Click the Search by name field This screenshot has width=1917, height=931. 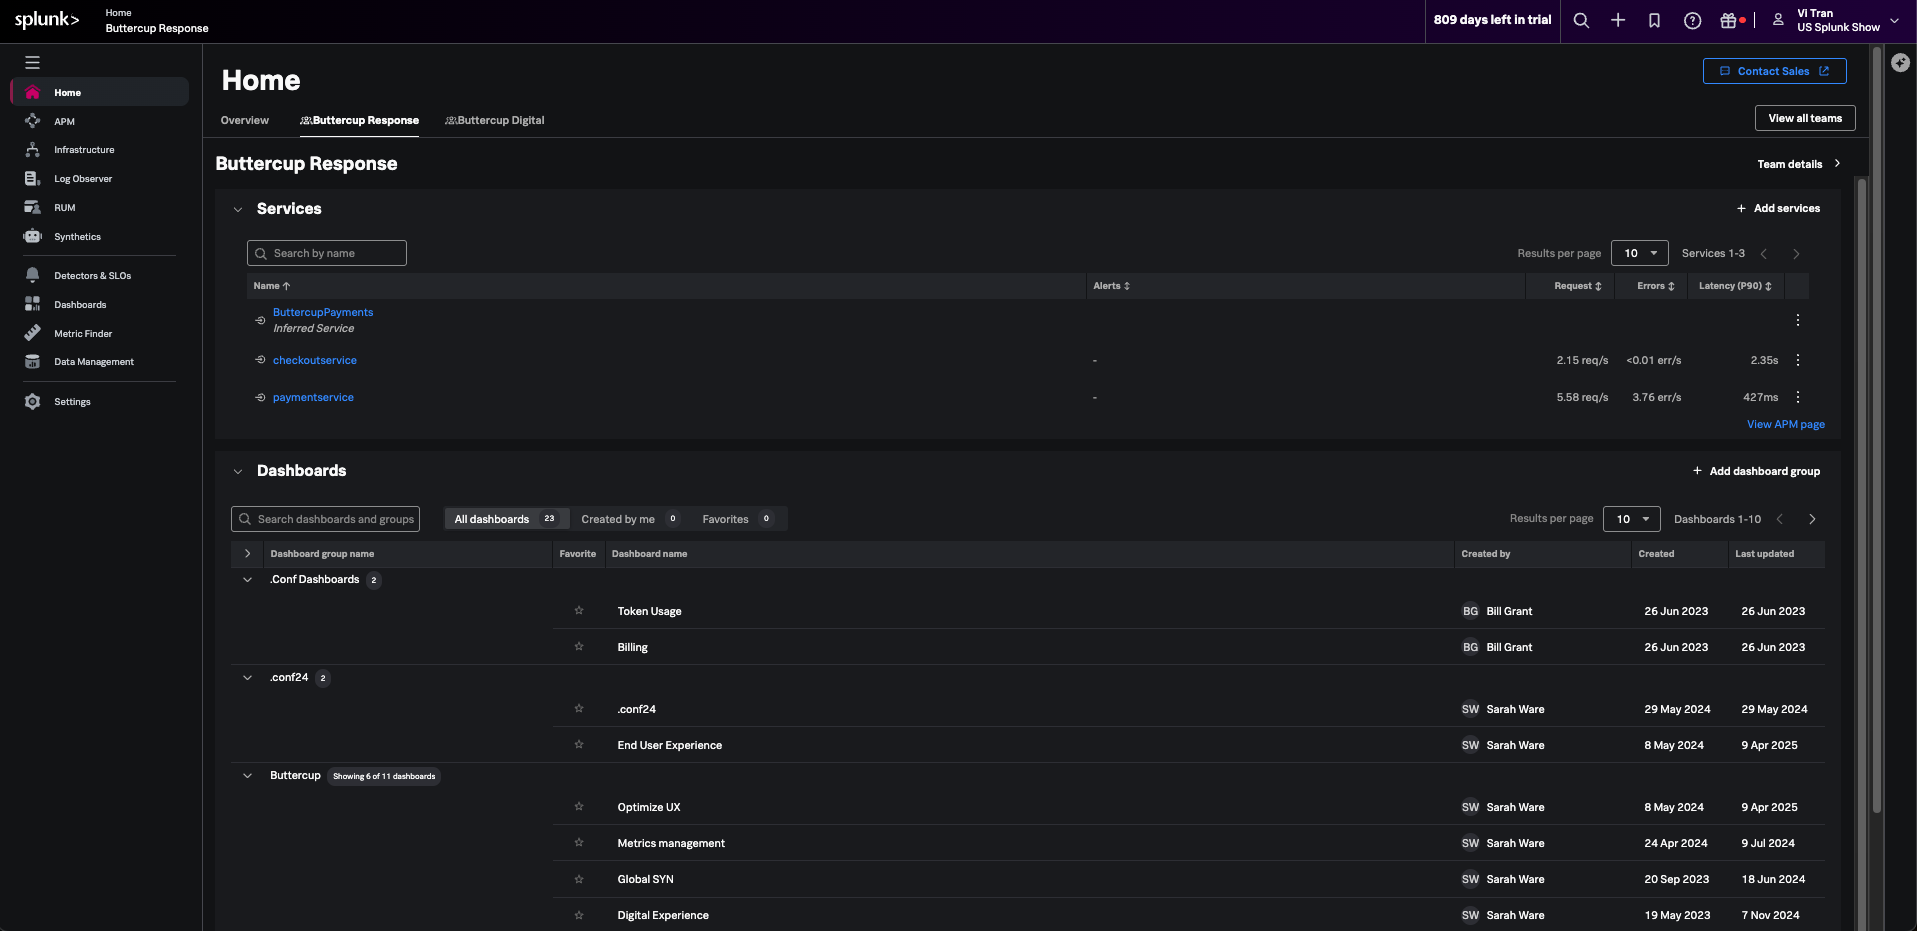click(x=327, y=252)
